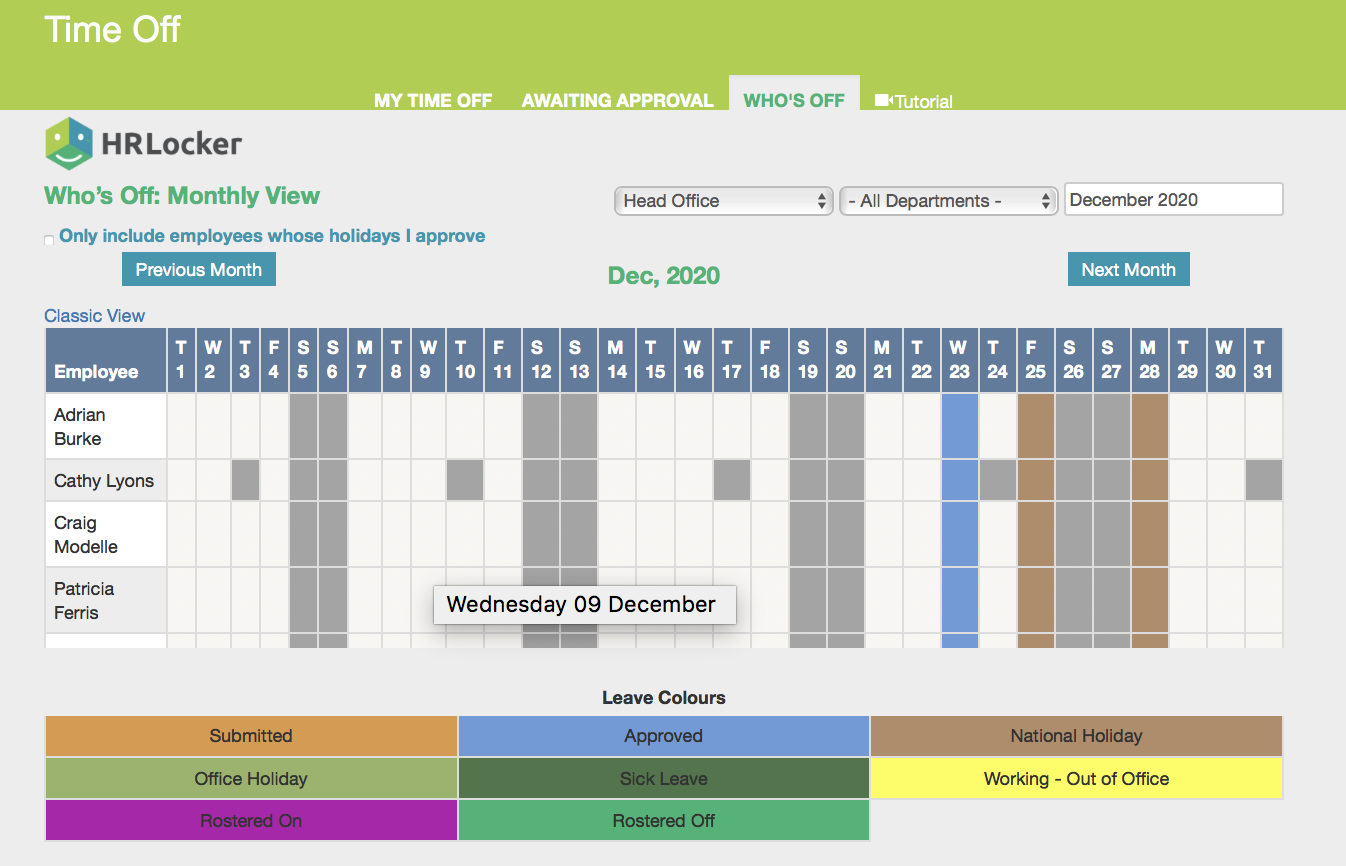
Task: Open the Awaiting Approval tab
Action: pos(617,100)
